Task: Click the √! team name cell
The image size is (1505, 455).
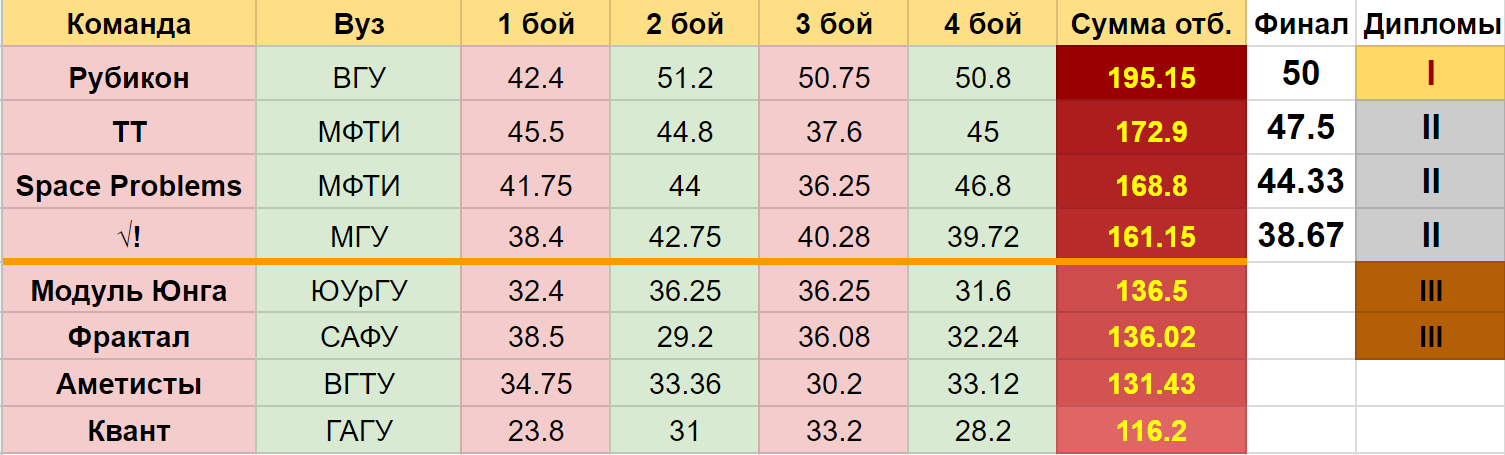Action: 128,237
